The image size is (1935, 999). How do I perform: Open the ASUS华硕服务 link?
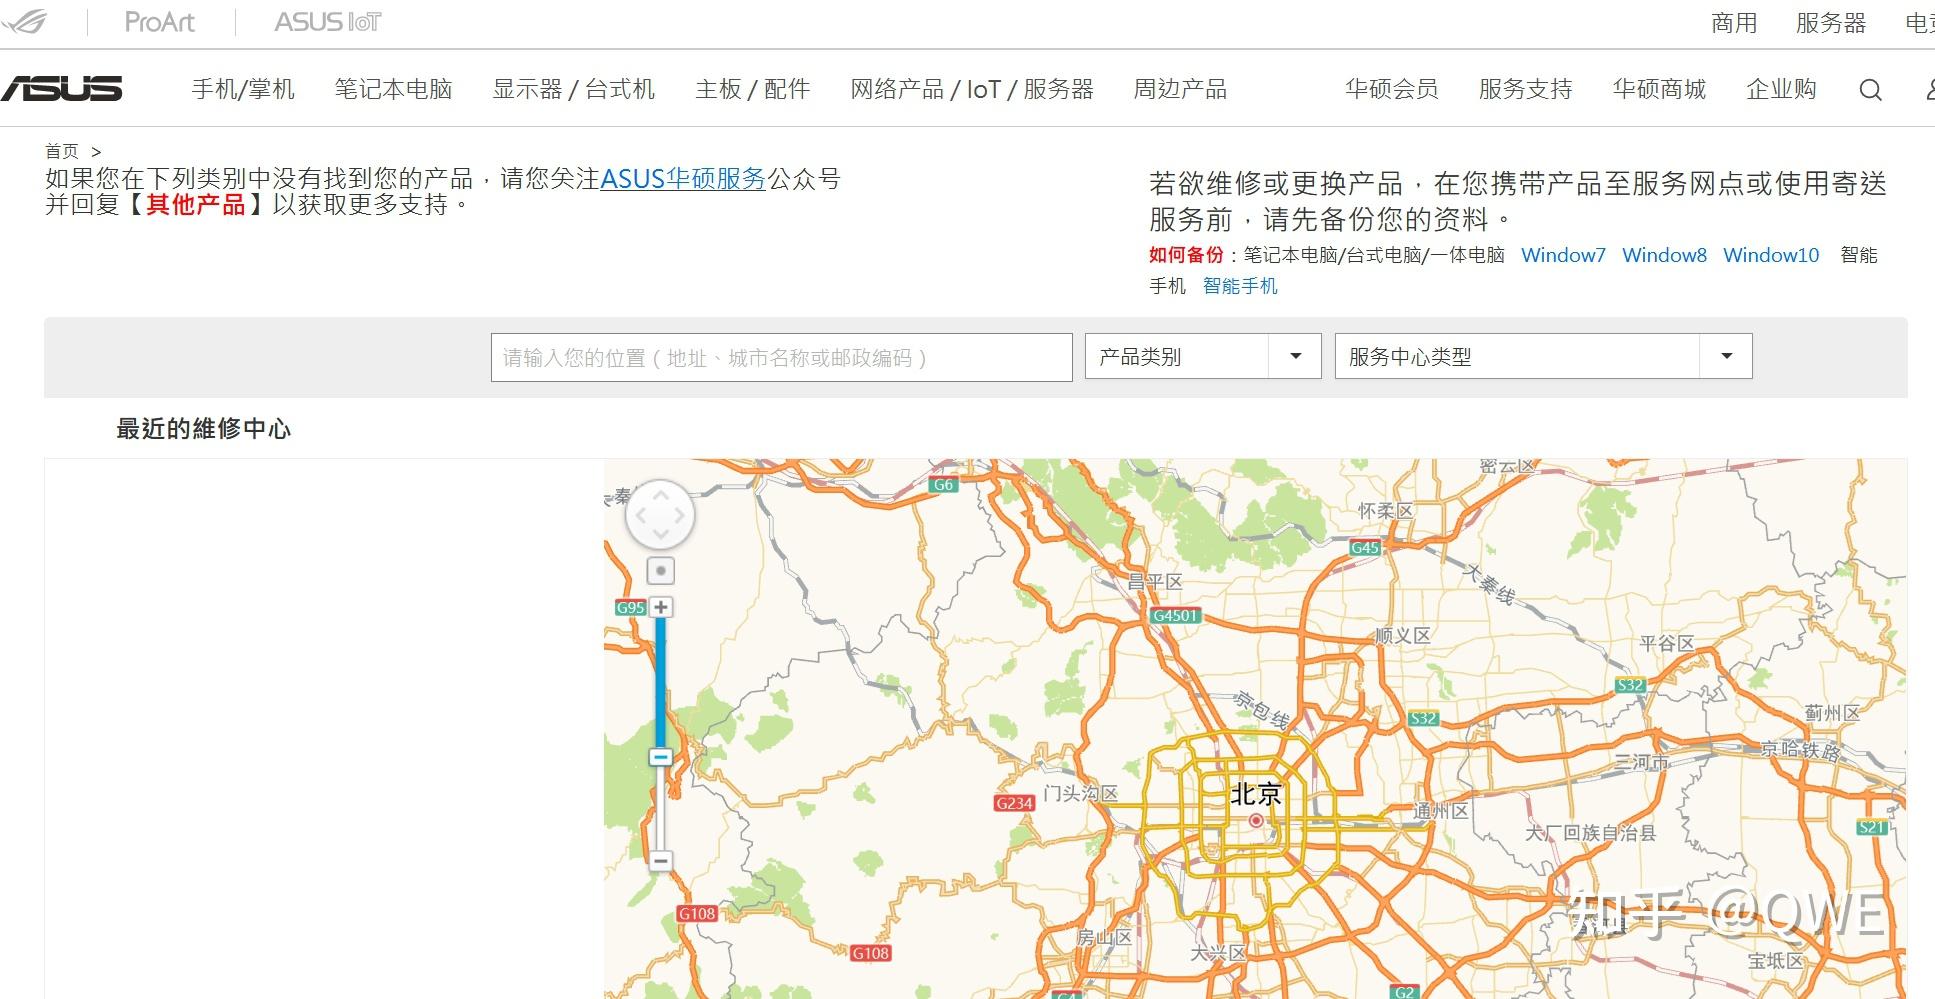coord(683,179)
